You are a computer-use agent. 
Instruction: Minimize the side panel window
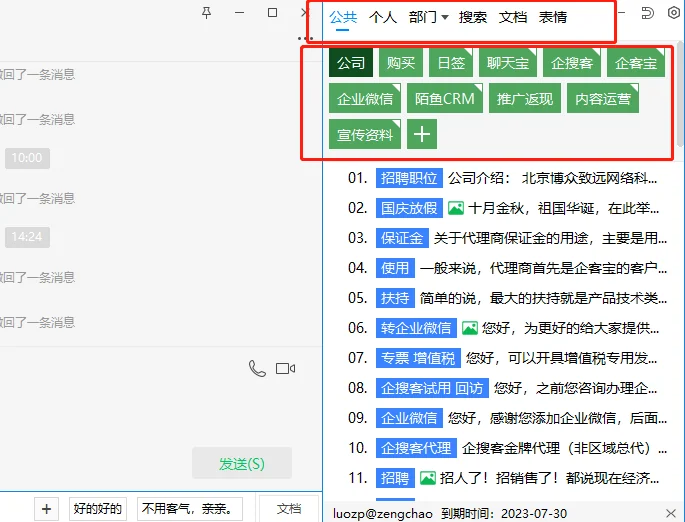pos(621,13)
